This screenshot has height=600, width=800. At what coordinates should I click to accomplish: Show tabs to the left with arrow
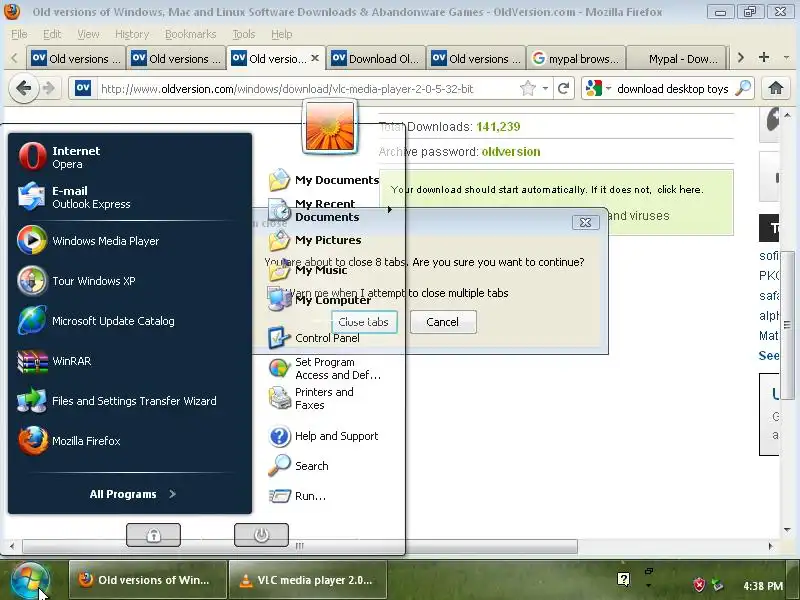coord(14,58)
